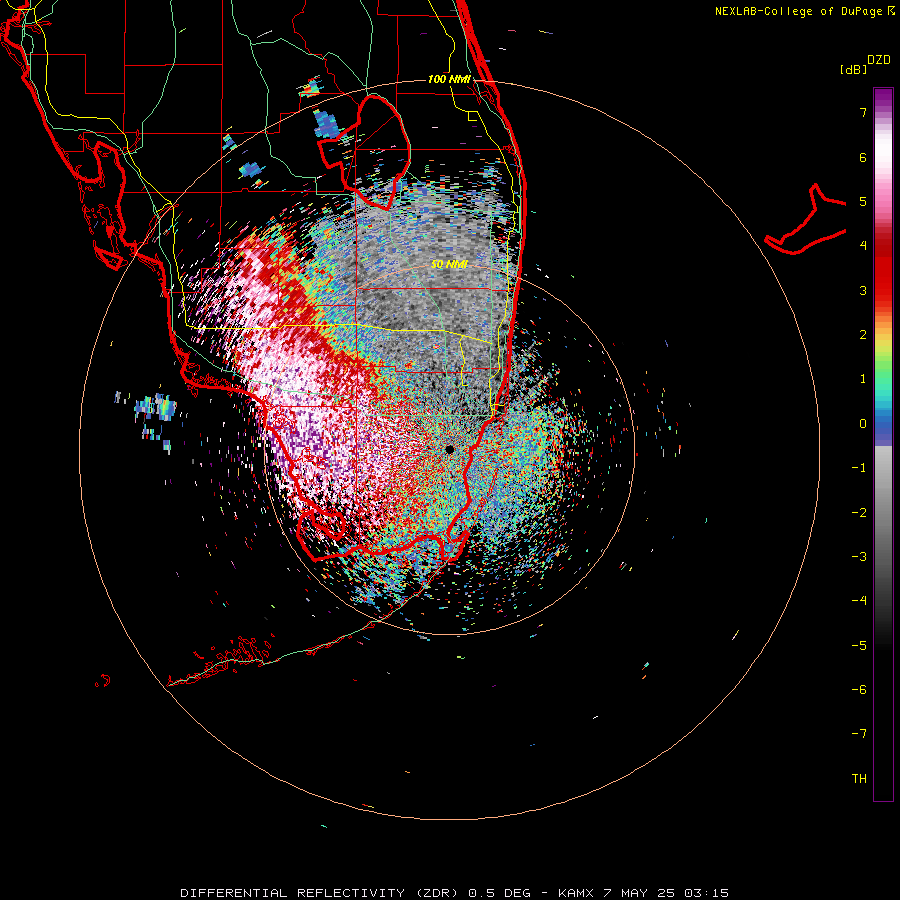Click the legend label '1'
The image size is (900, 900).
point(863,379)
